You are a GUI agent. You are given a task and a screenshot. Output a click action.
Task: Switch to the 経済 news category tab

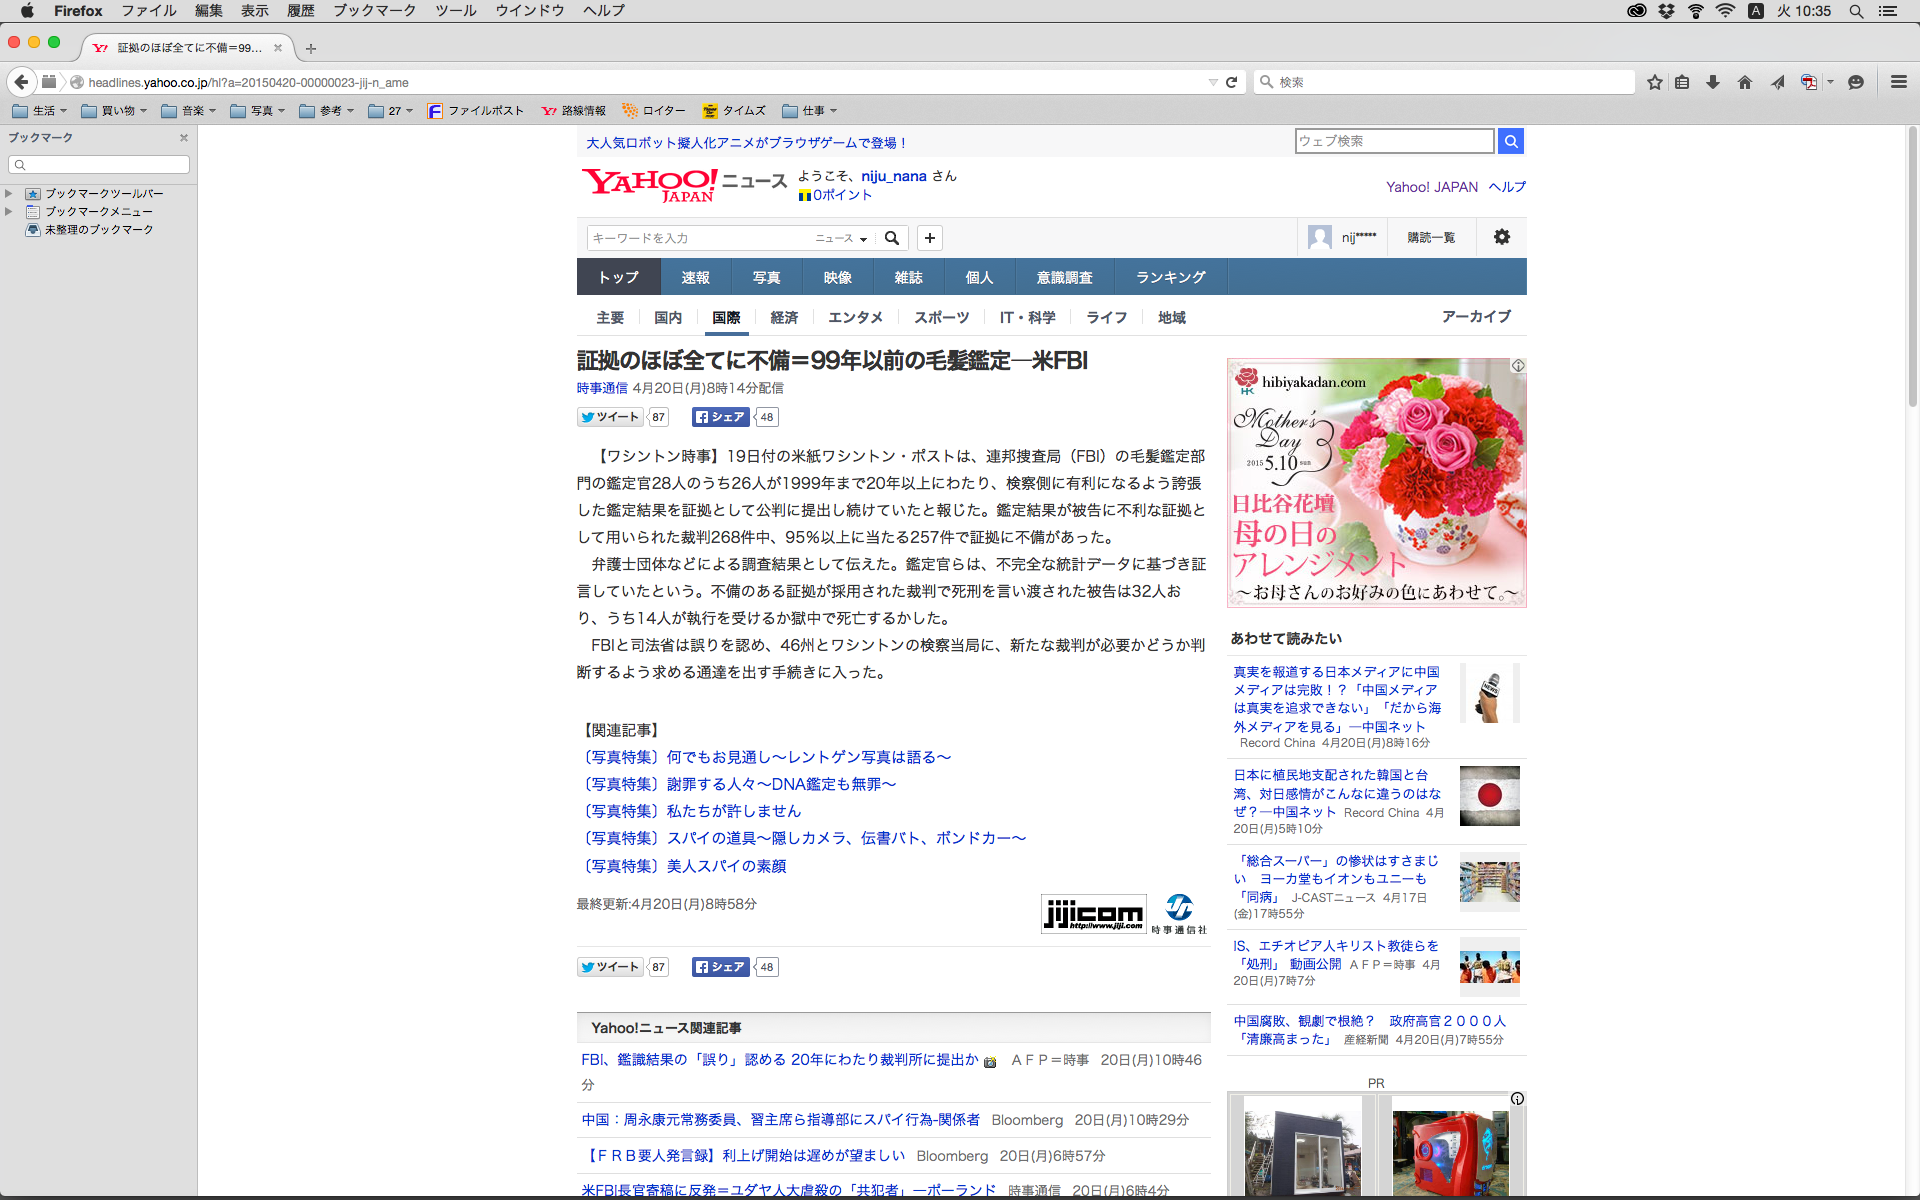pyautogui.click(x=784, y=317)
